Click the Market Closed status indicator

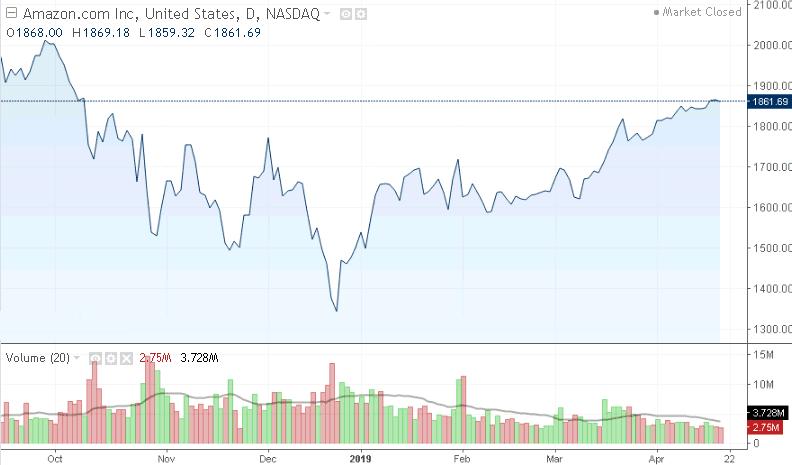pyautogui.click(x=702, y=12)
